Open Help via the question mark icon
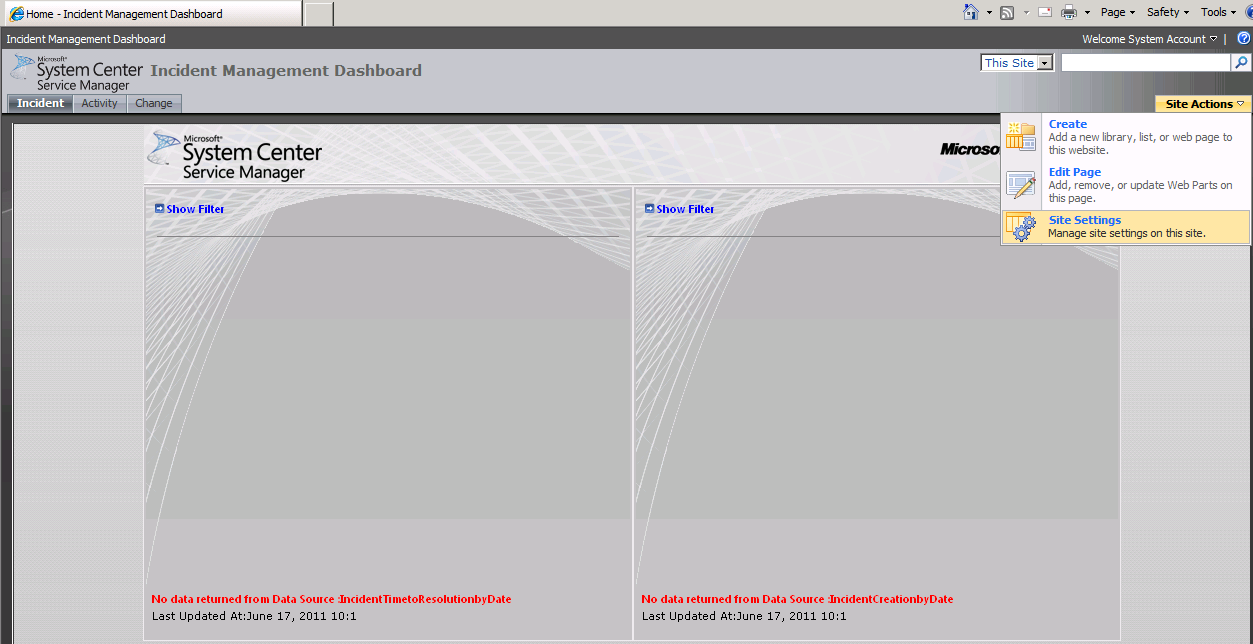Screen dimensions: 1253x644 pyautogui.click(x=1243, y=38)
